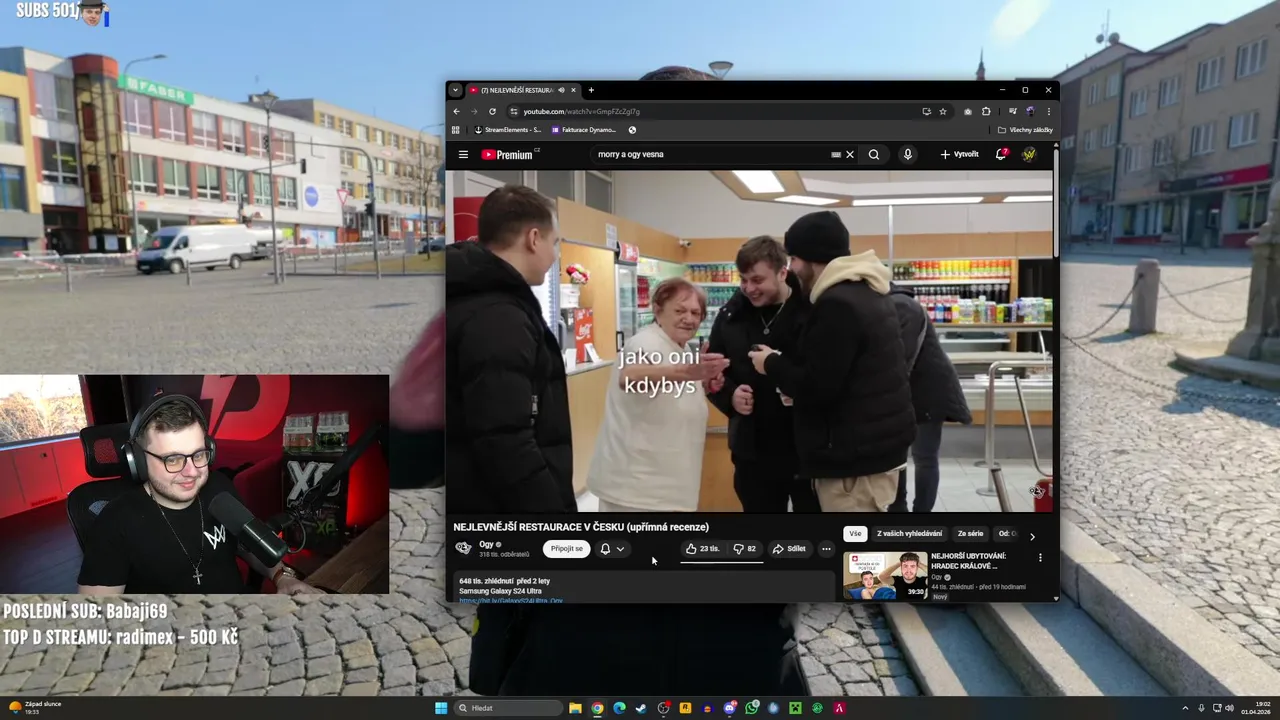
Task: Click the Vytvořit create button
Action: (960, 155)
